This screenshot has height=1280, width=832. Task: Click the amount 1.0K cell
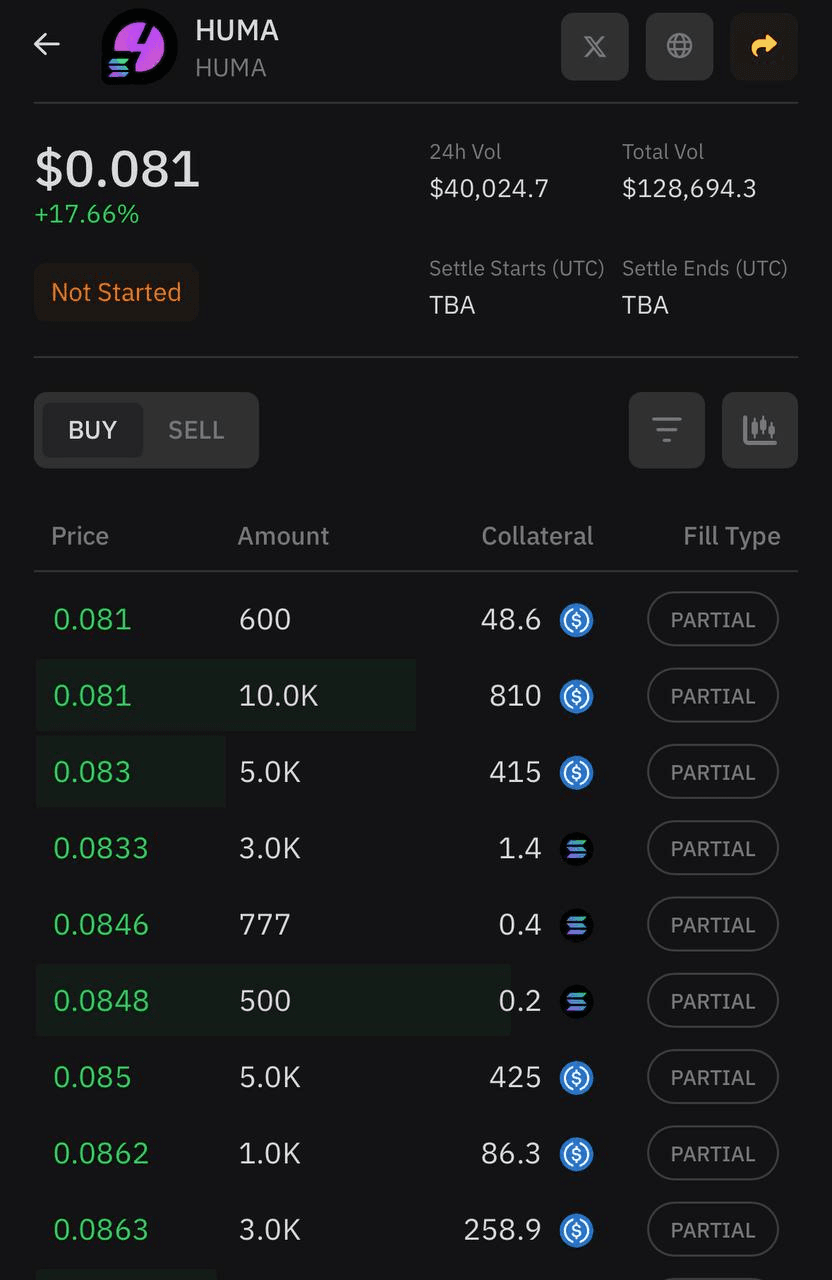tap(270, 1153)
